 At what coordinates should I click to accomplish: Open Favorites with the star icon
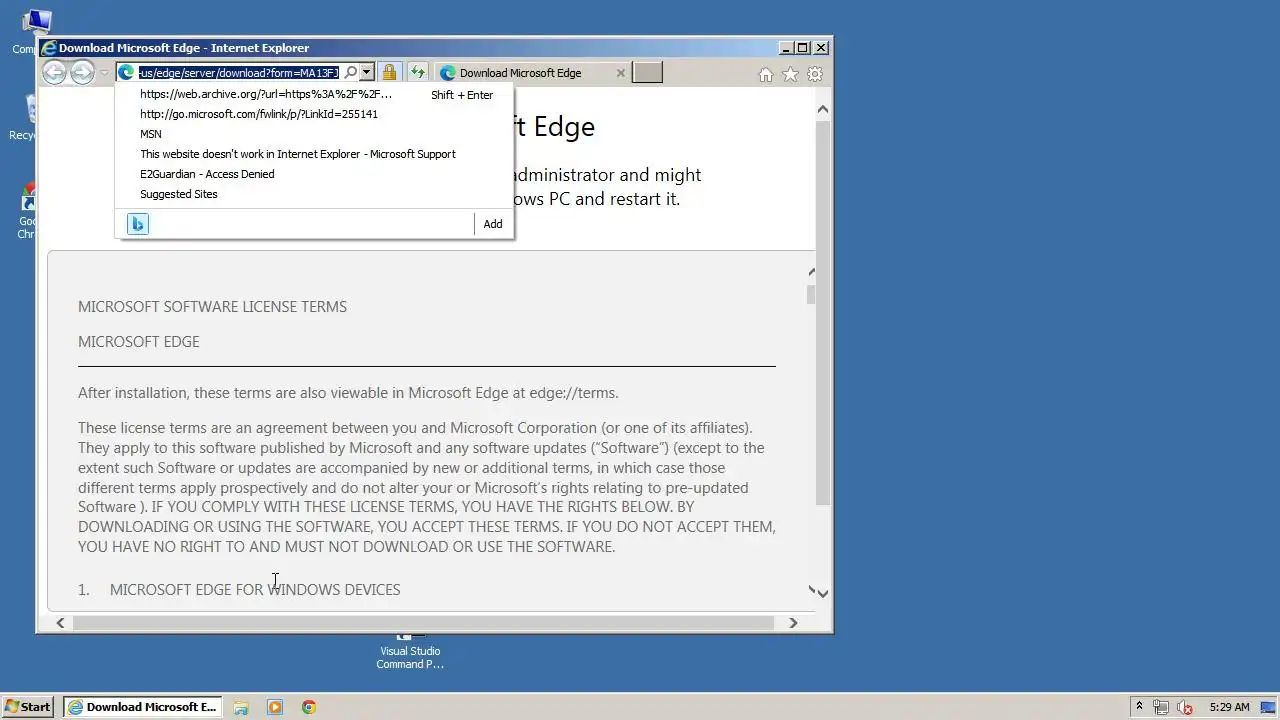coord(790,74)
